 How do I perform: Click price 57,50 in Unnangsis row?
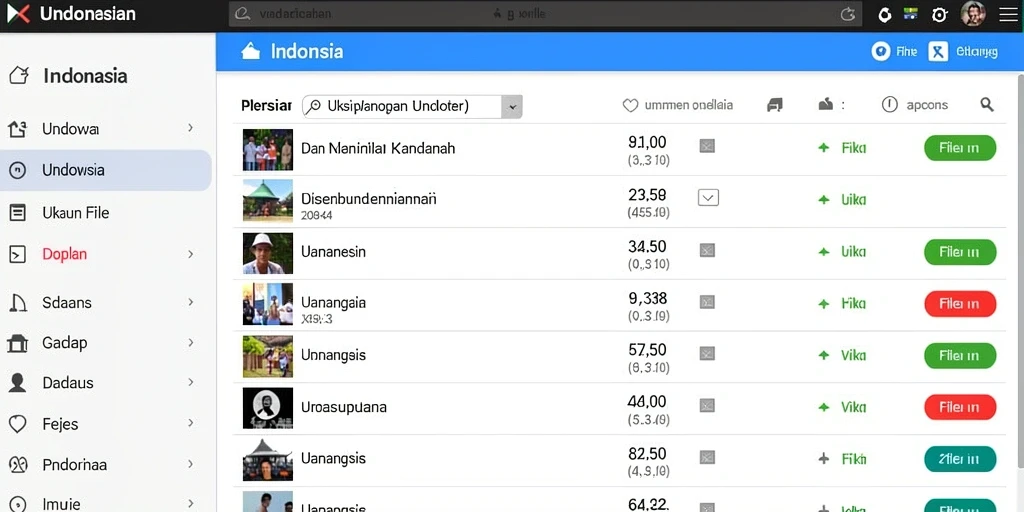[647, 350]
